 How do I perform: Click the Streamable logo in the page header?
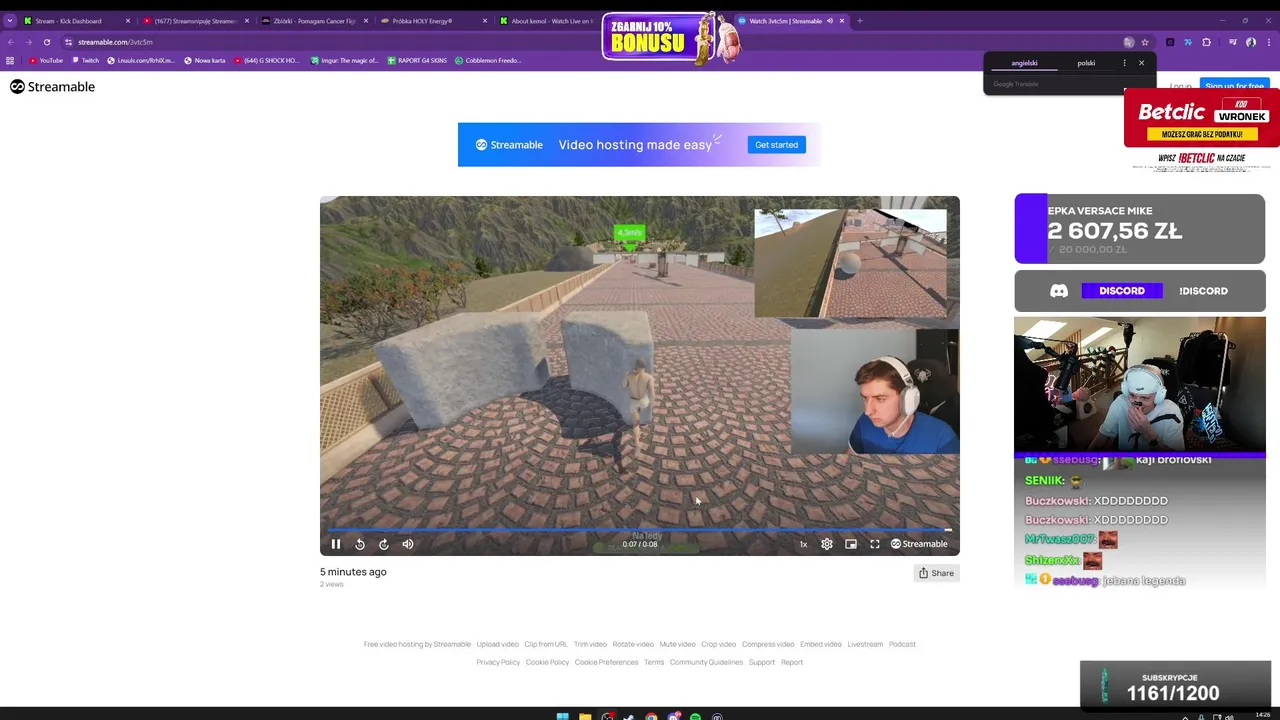(52, 87)
